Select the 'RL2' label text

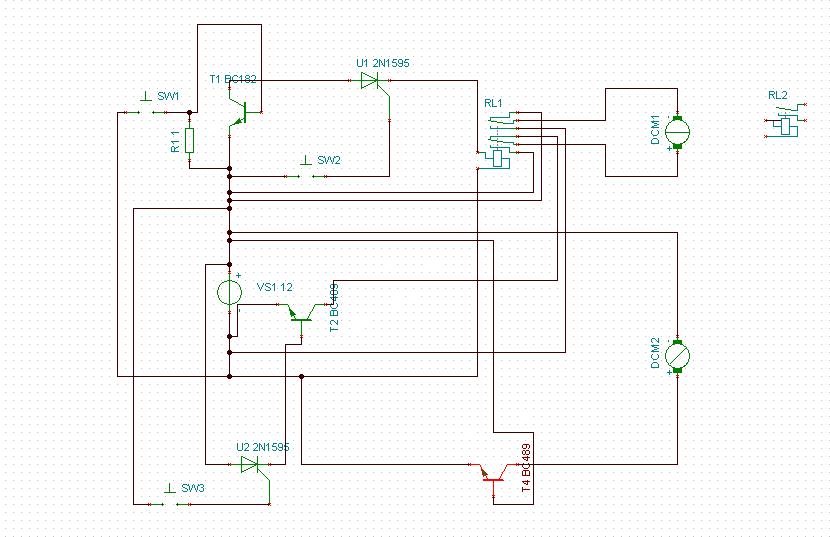pos(778,95)
